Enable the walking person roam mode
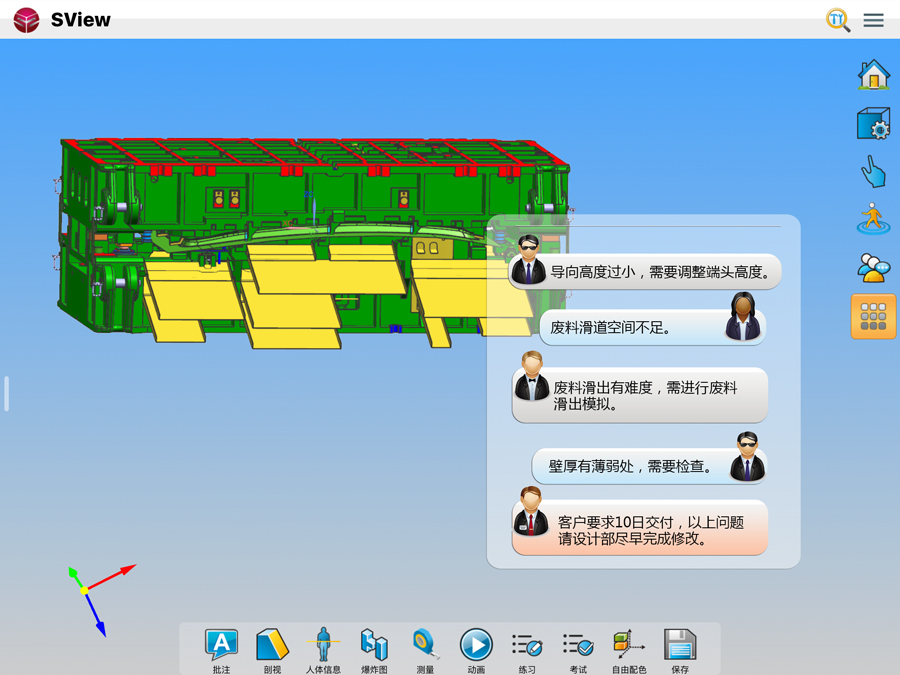This screenshot has height=675, width=900. (x=873, y=220)
